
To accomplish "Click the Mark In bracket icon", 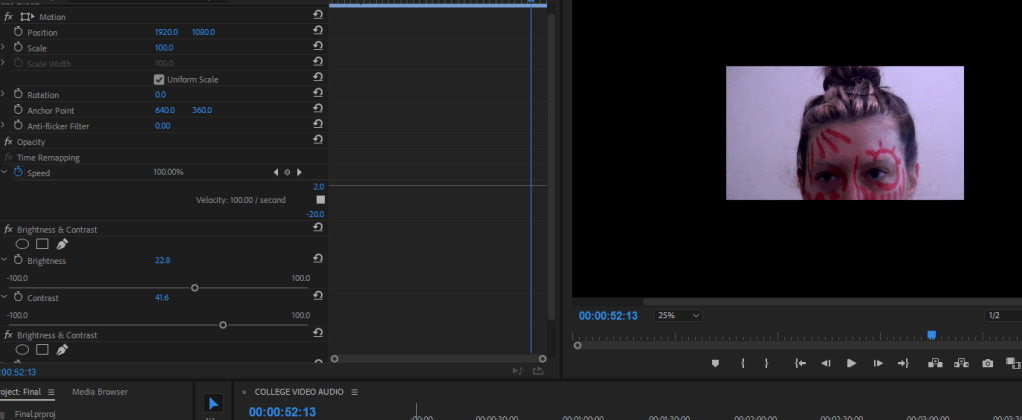I will [742, 364].
